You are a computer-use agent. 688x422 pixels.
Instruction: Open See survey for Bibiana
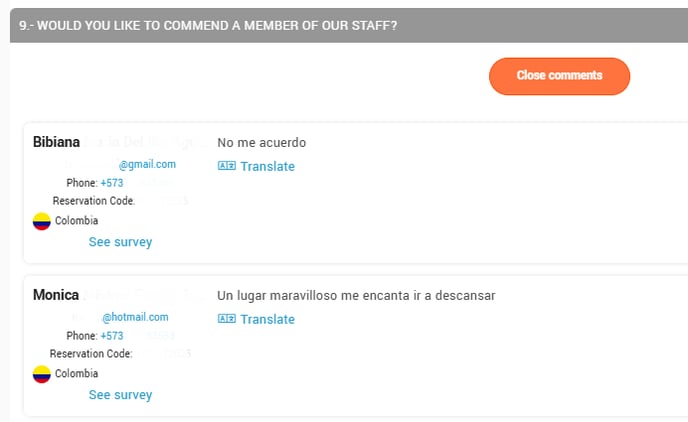(x=120, y=242)
